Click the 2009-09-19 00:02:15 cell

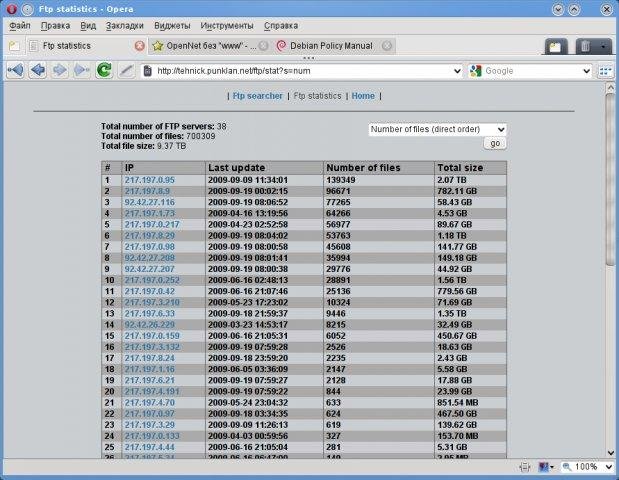click(x=264, y=191)
